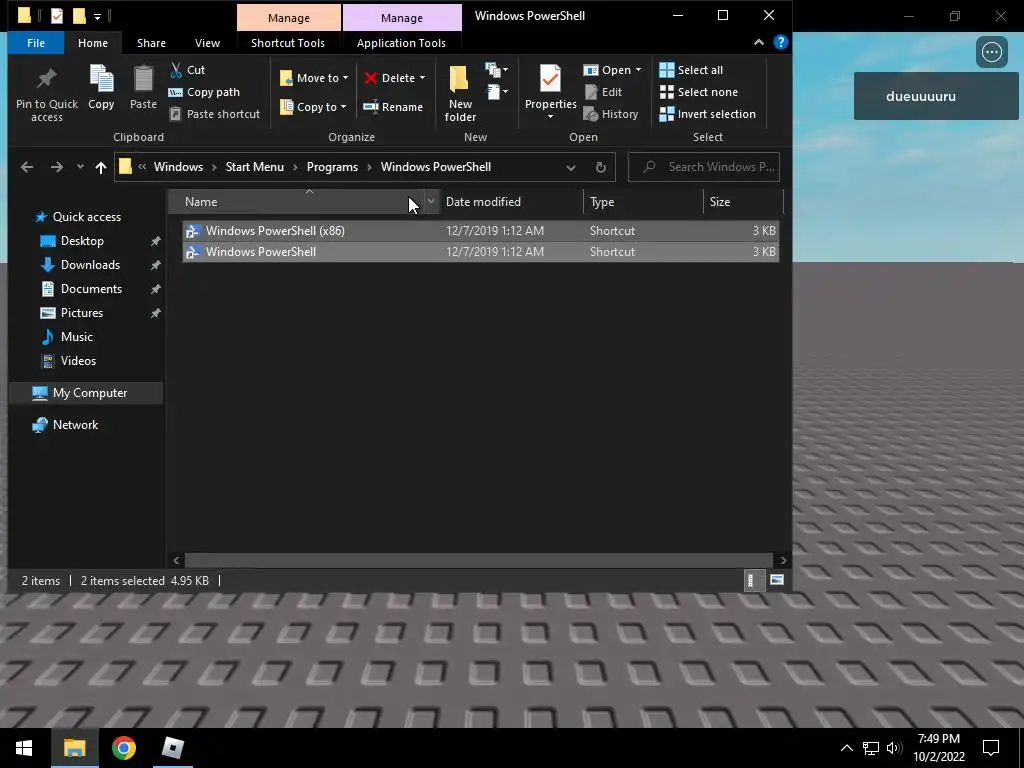Click Select all
Image resolution: width=1024 pixels, height=768 pixels.
click(x=691, y=70)
